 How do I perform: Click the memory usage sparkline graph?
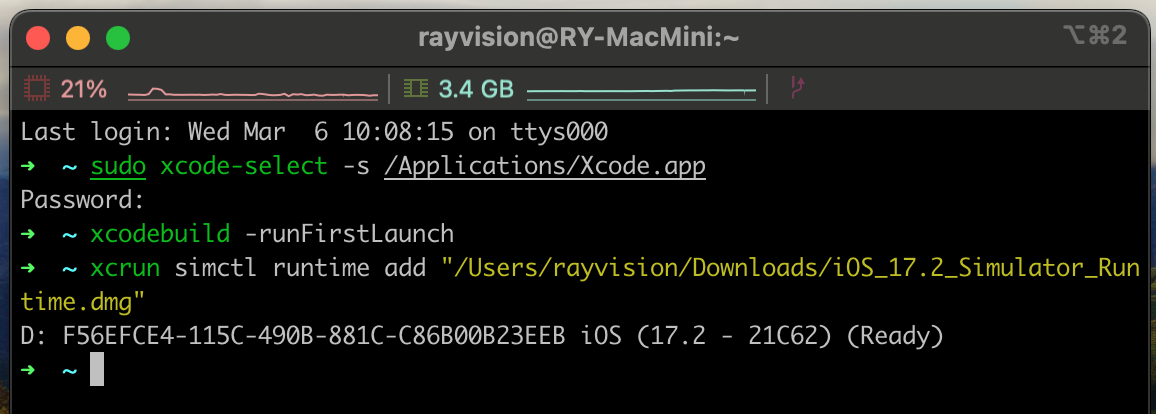[x=641, y=92]
